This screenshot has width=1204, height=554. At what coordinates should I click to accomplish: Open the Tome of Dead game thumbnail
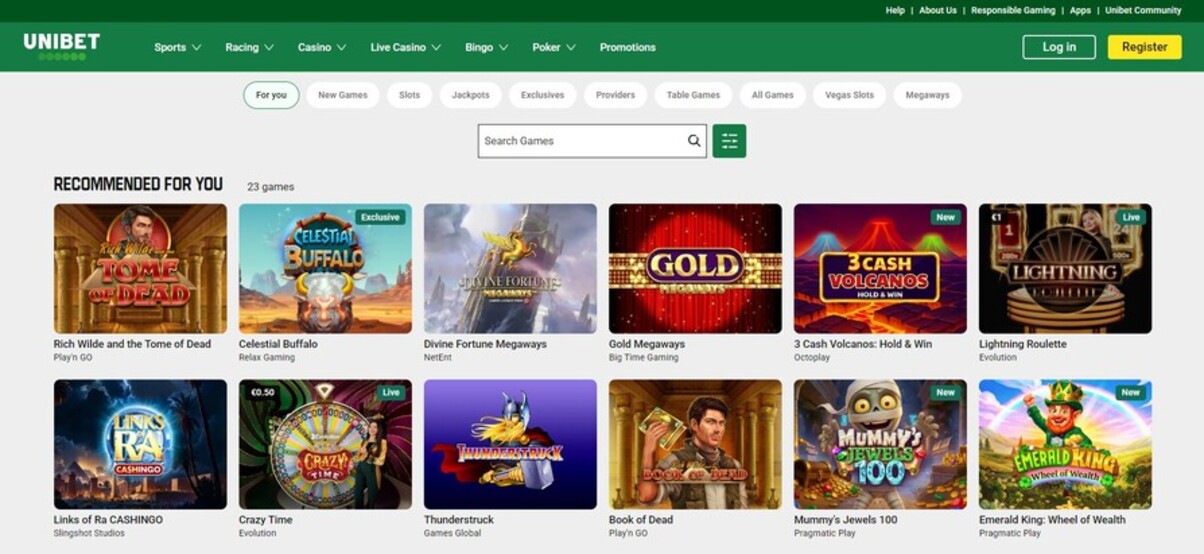(140, 268)
